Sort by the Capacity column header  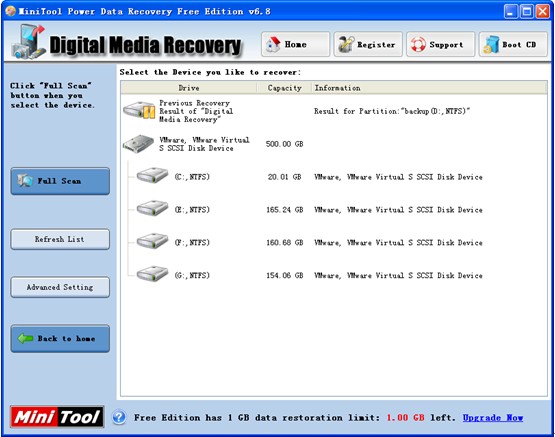coord(284,88)
